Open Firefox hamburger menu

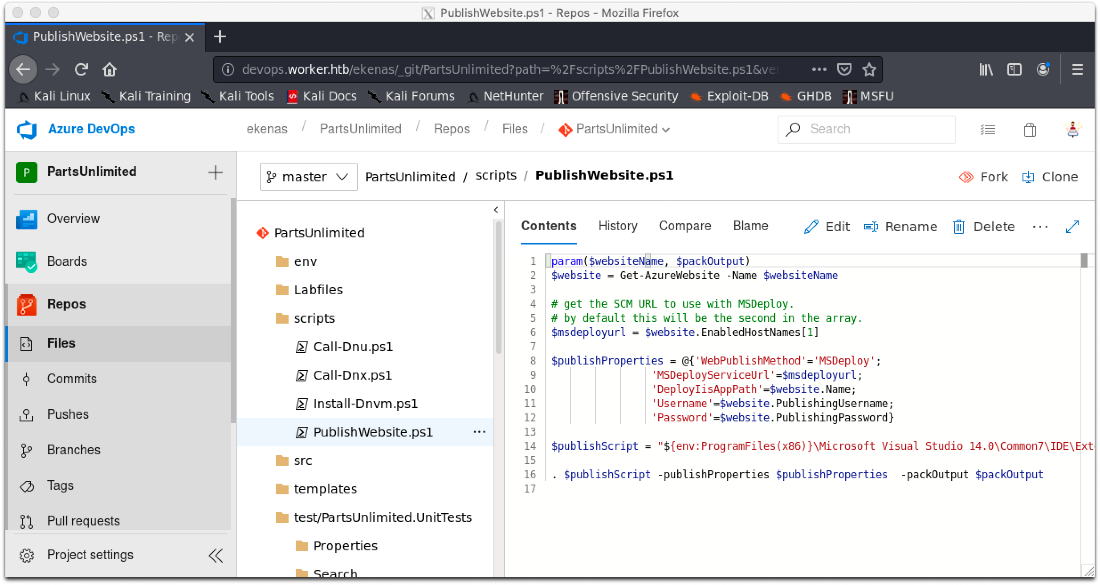tap(1078, 69)
